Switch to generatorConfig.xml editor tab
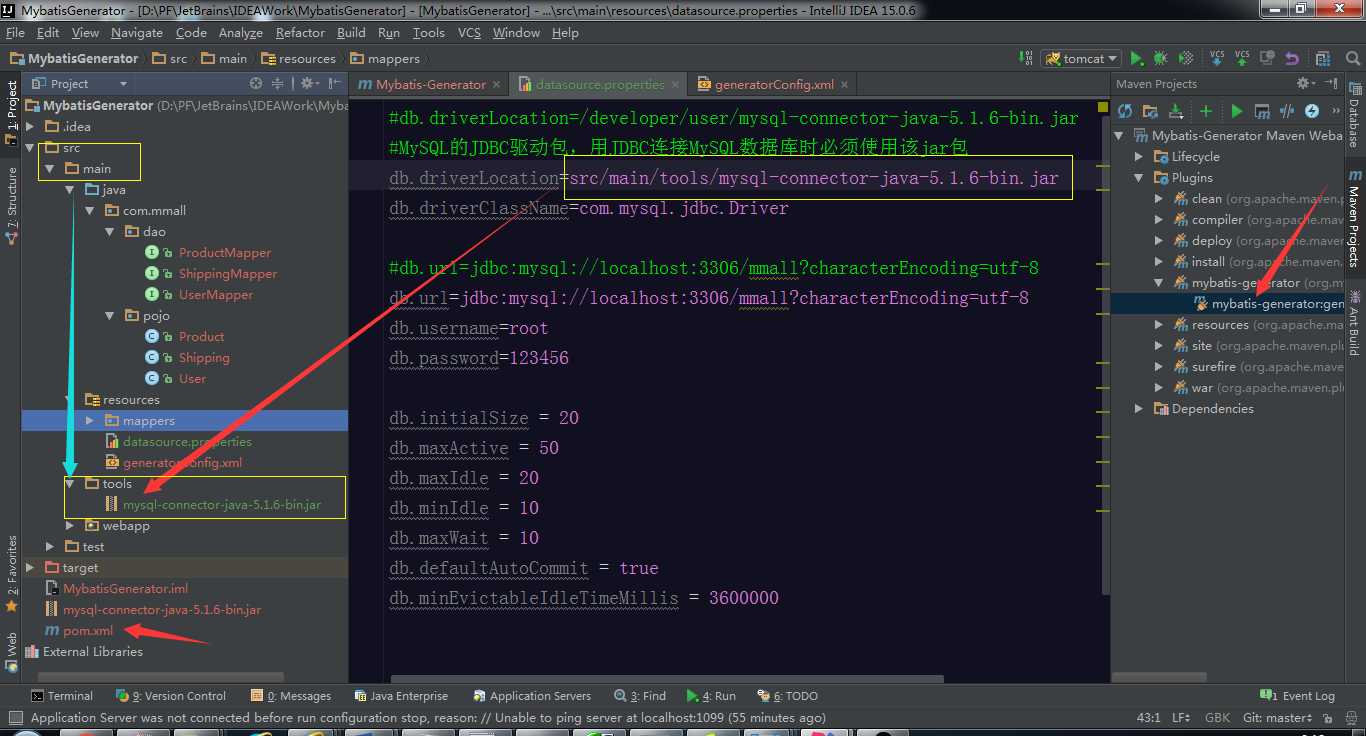Image resolution: width=1366 pixels, height=736 pixels. pos(774,84)
